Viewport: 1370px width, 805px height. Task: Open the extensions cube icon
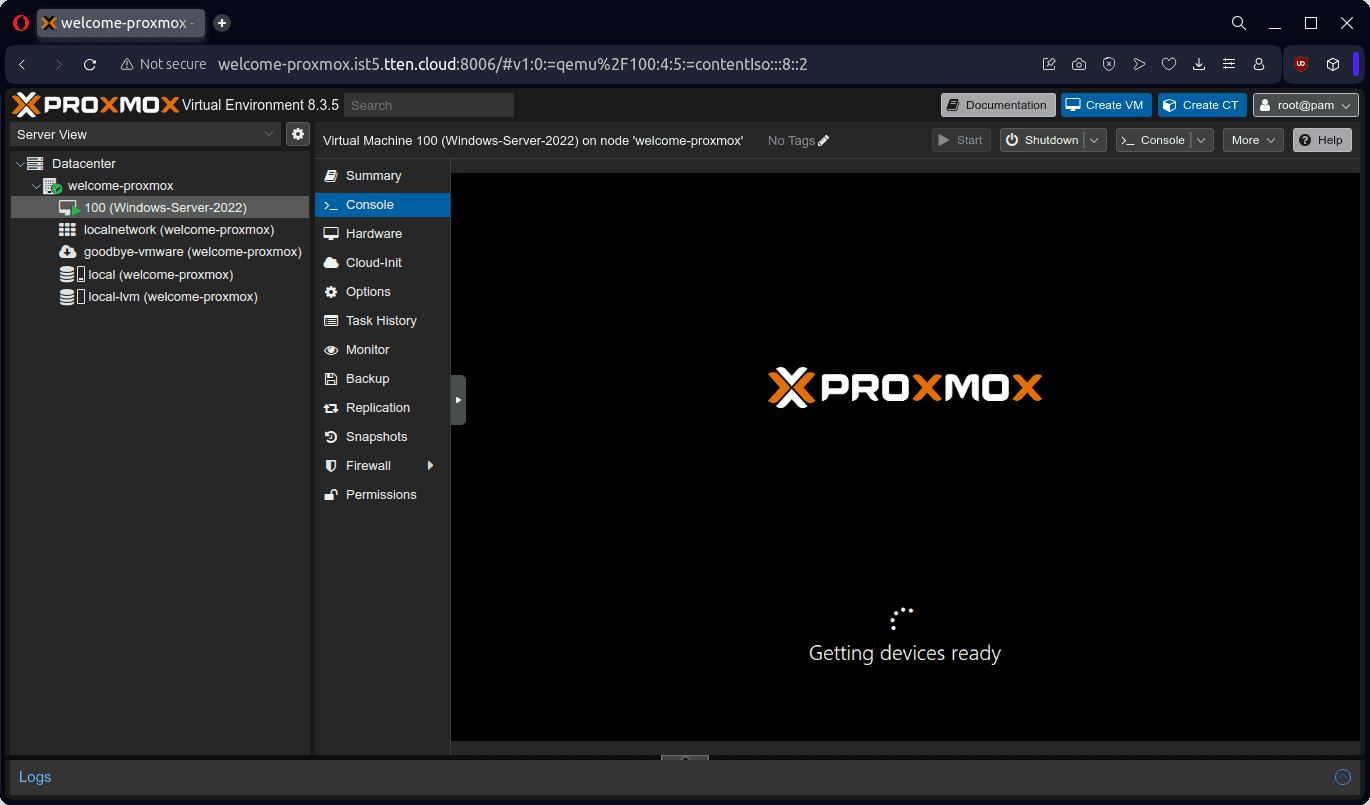point(1333,64)
